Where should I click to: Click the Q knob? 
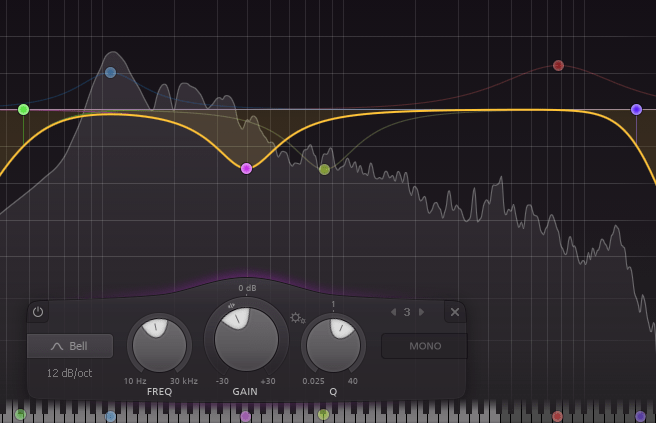coord(333,345)
